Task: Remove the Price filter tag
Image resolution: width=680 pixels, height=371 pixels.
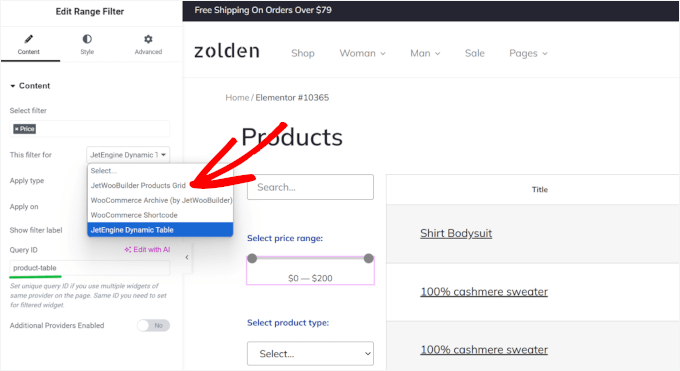Action: click(x=16, y=129)
